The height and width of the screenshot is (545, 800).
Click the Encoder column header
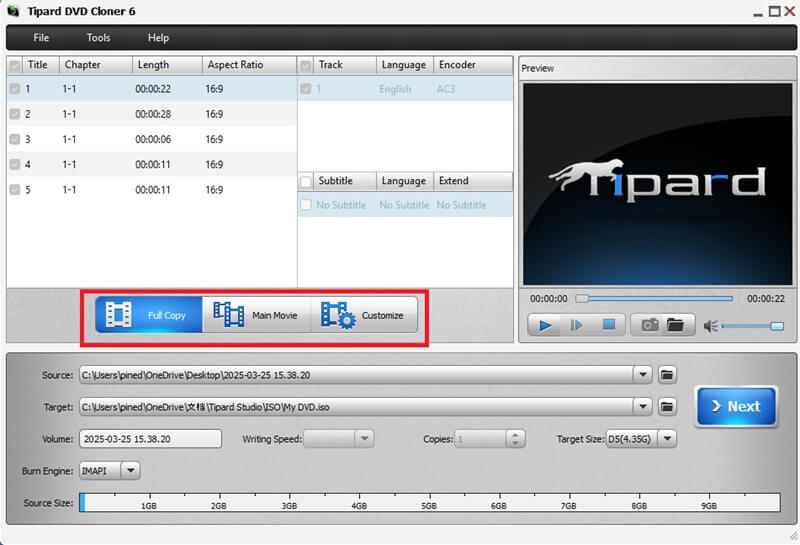(473, 65)
